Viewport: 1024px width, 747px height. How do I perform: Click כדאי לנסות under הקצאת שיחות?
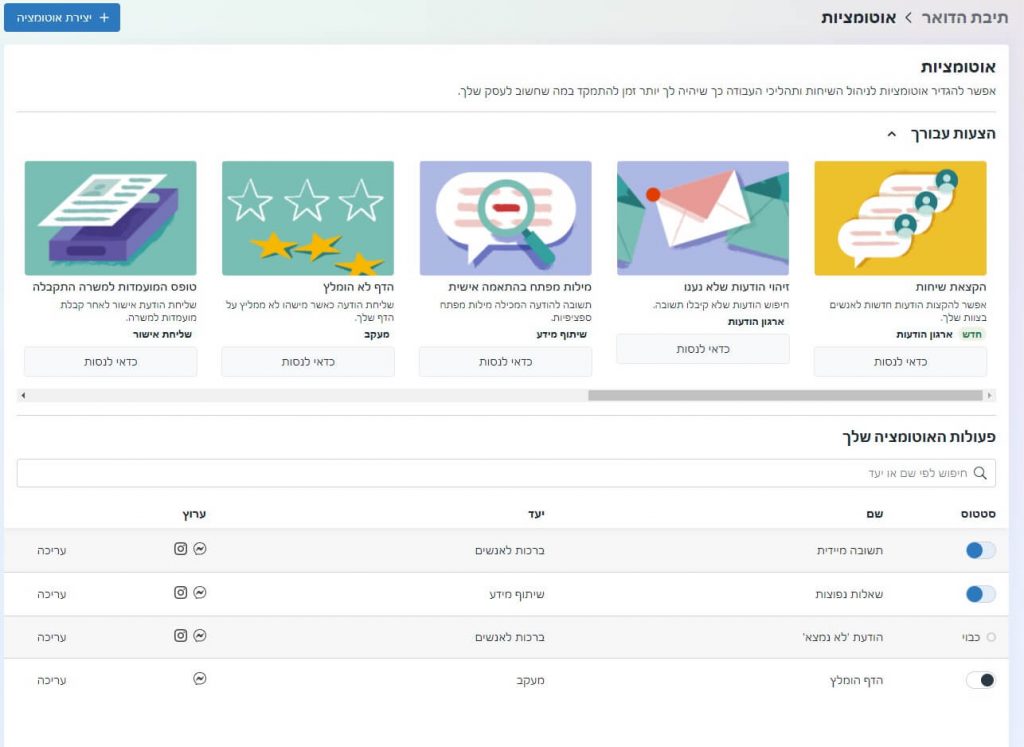click(900, 362)
